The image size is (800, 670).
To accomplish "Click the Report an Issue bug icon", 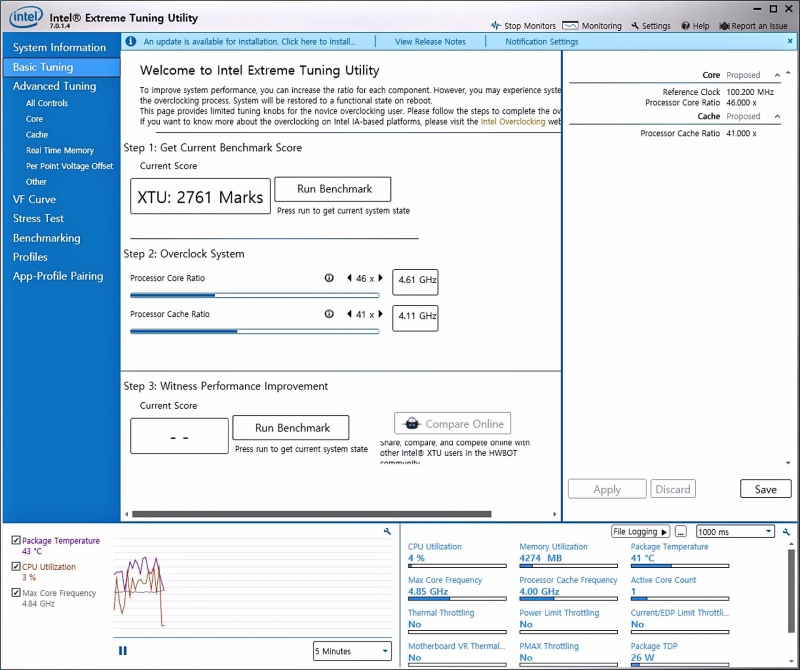I will 724,26.
